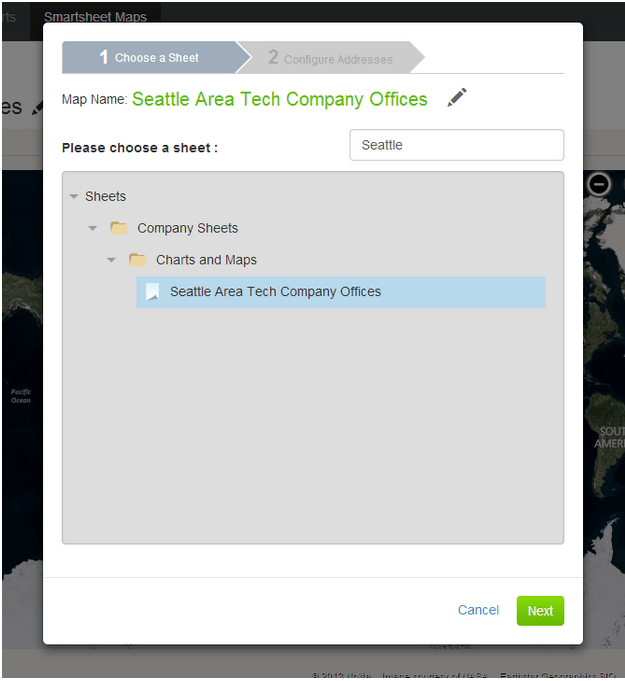Click the dimmed pencil icon left of the dialog

coord(38,107)
